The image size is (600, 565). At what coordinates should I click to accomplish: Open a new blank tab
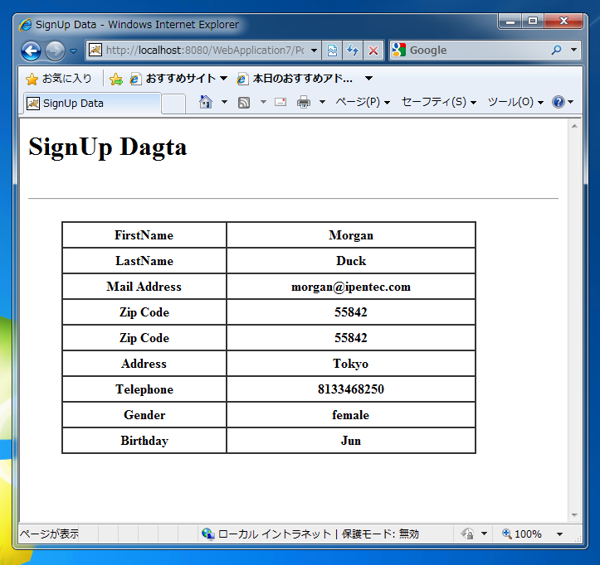[174, 104]
